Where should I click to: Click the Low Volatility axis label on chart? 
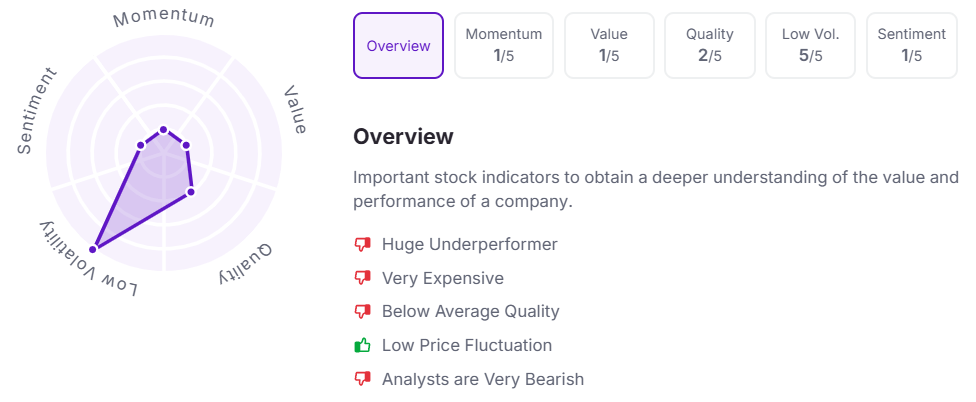pos(87,261)
